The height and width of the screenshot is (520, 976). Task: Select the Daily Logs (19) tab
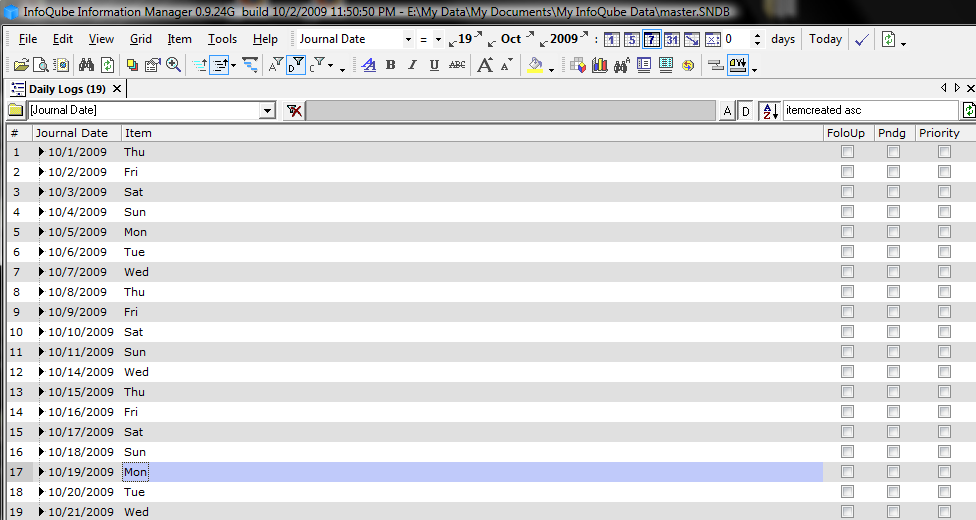pyautogui.click(x=67, y=89)
